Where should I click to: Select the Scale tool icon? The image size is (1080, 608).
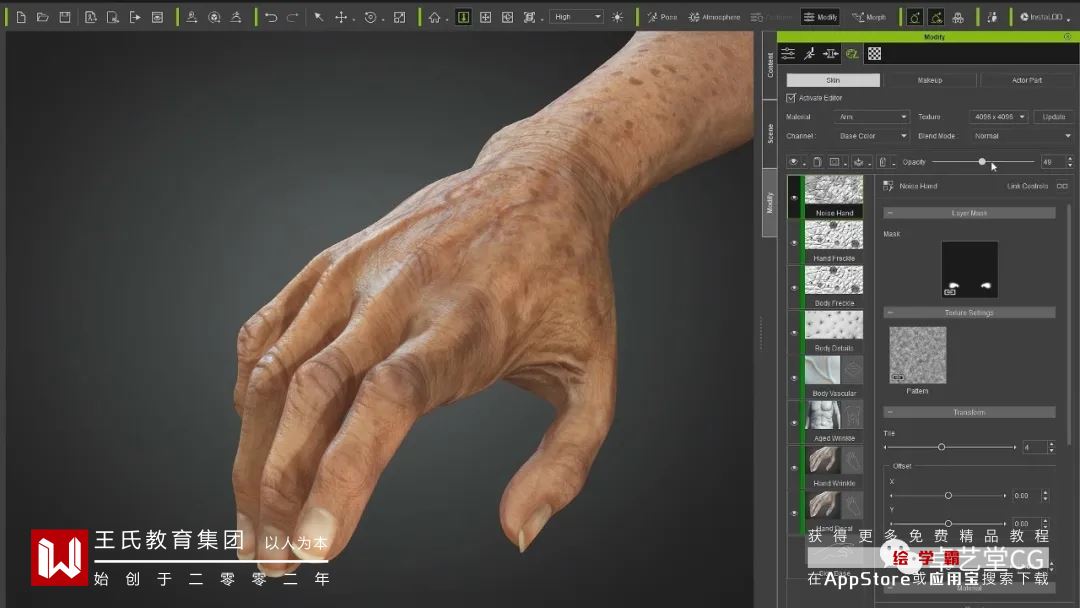point(399,17)
